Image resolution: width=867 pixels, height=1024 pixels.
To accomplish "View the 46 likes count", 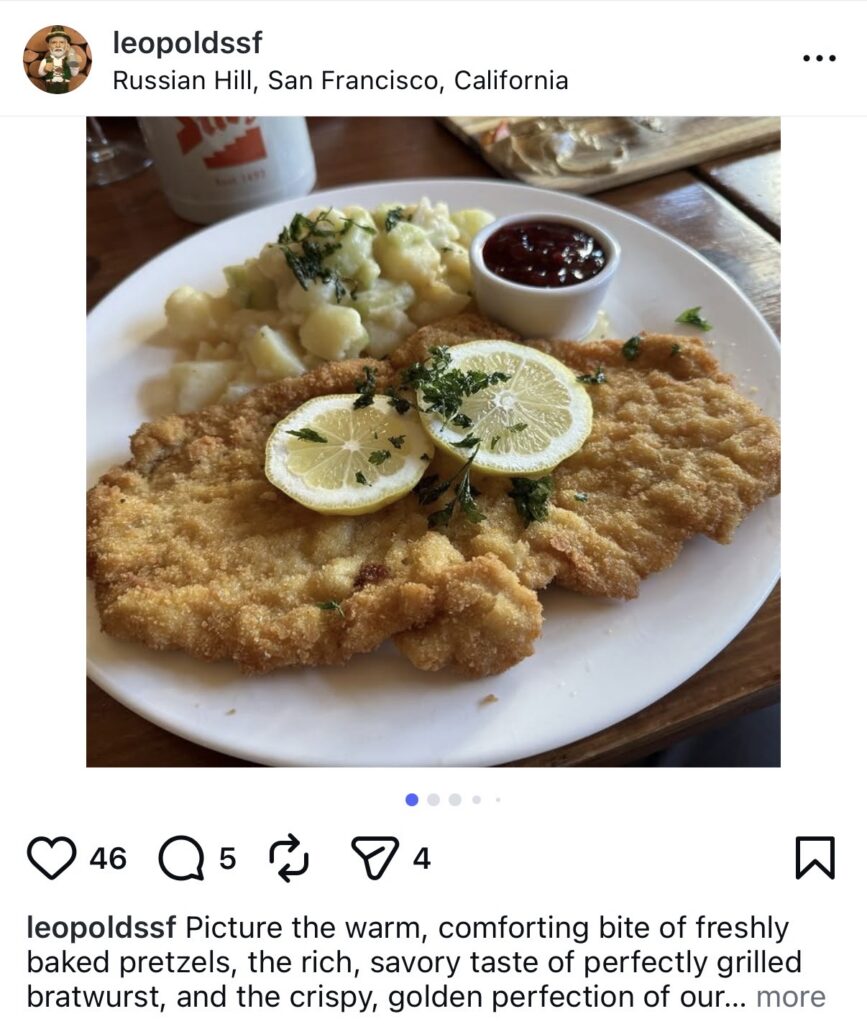I will tap(108, 858).
